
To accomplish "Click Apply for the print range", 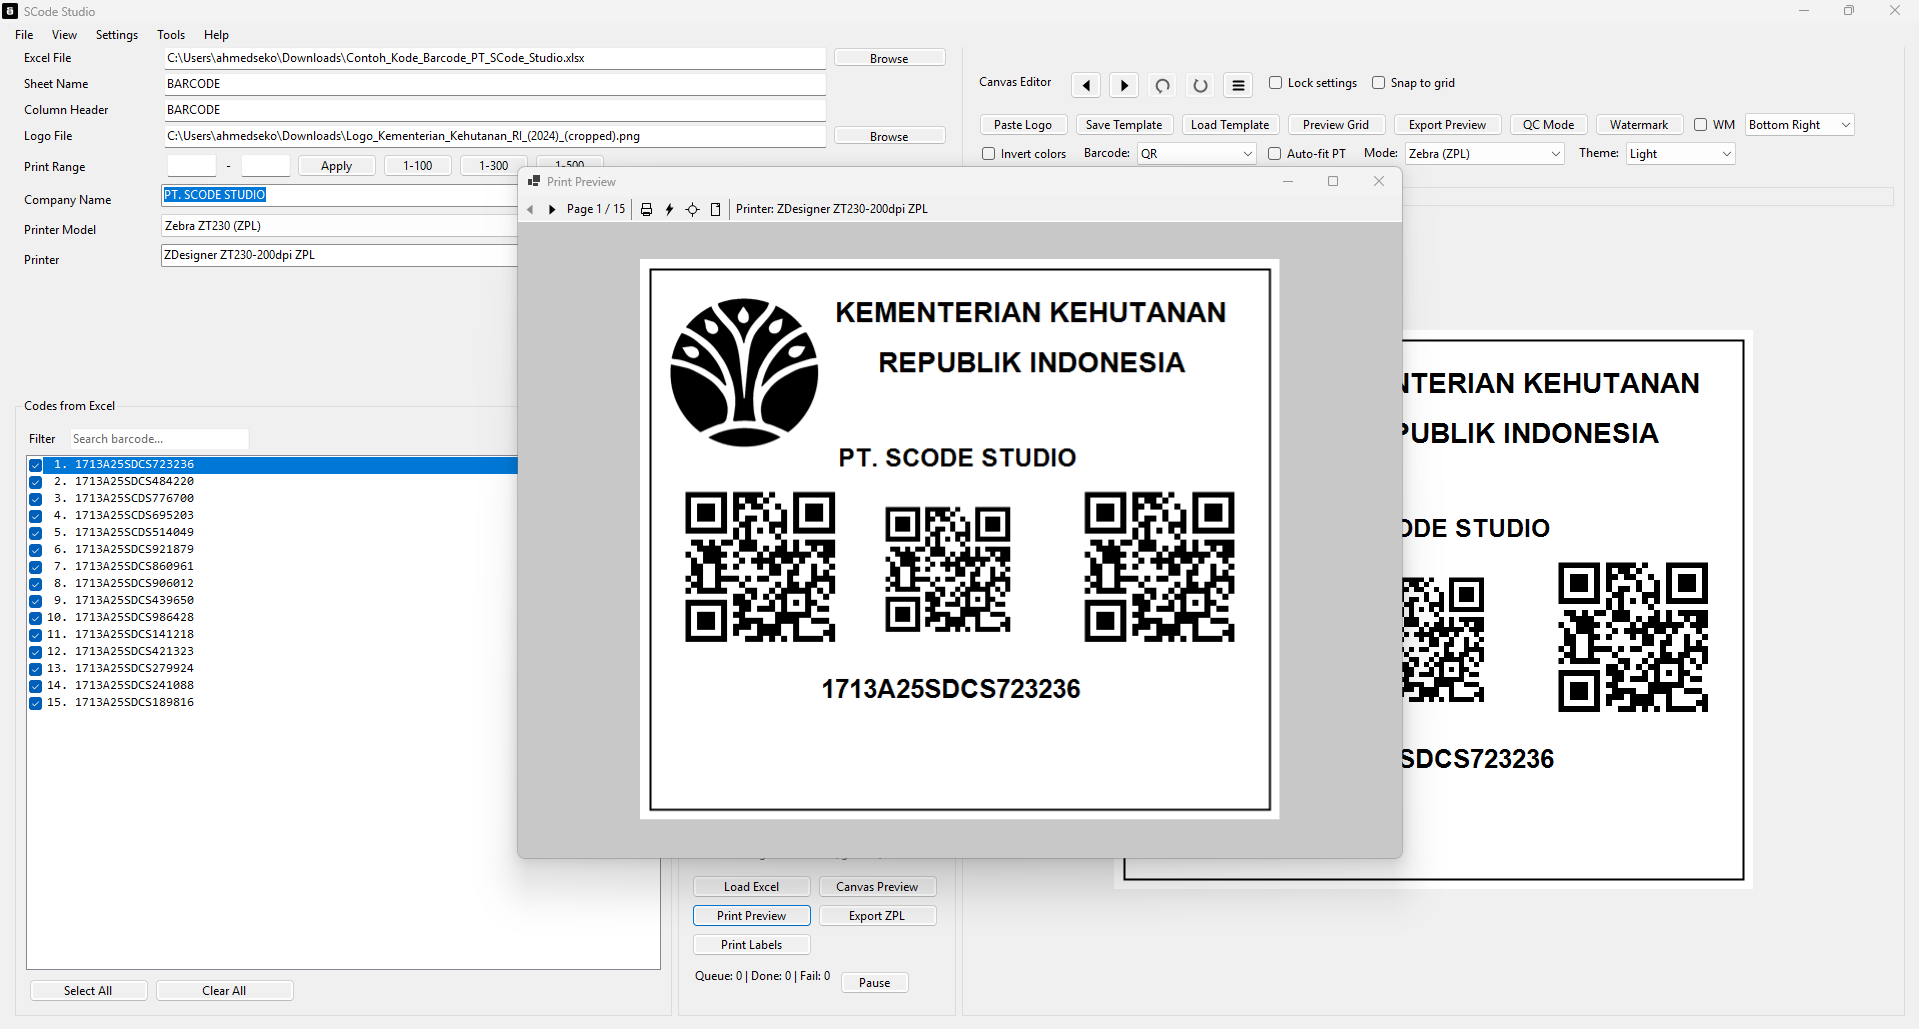I will click(336, 166).
